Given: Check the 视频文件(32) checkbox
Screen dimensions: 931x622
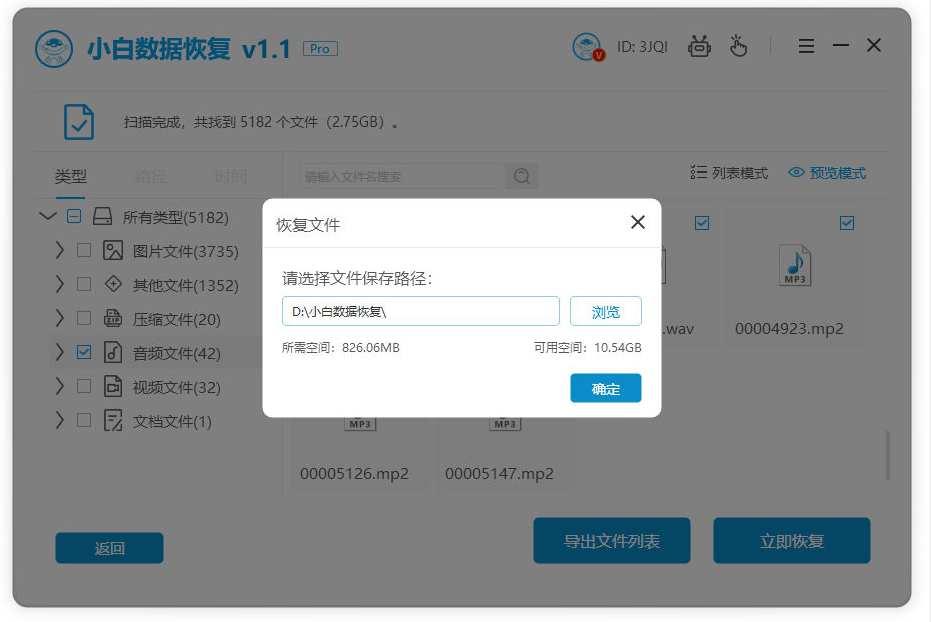Looking at the screenshot, I should point(84,386).
